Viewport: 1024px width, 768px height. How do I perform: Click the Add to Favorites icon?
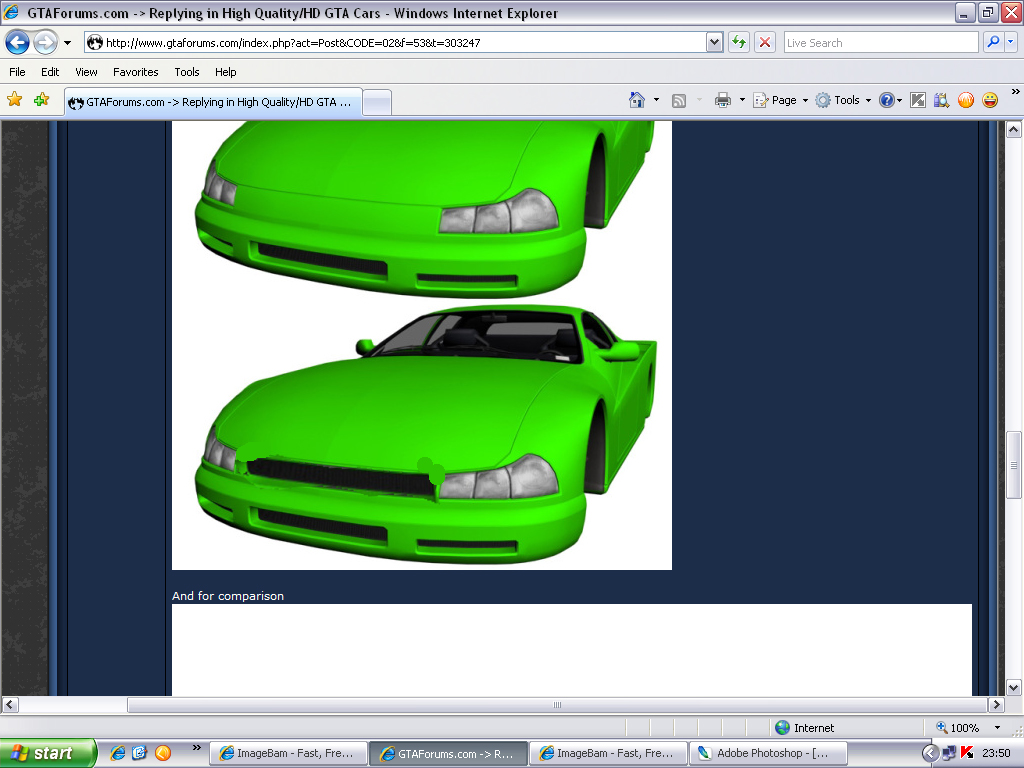click(41, 100)
